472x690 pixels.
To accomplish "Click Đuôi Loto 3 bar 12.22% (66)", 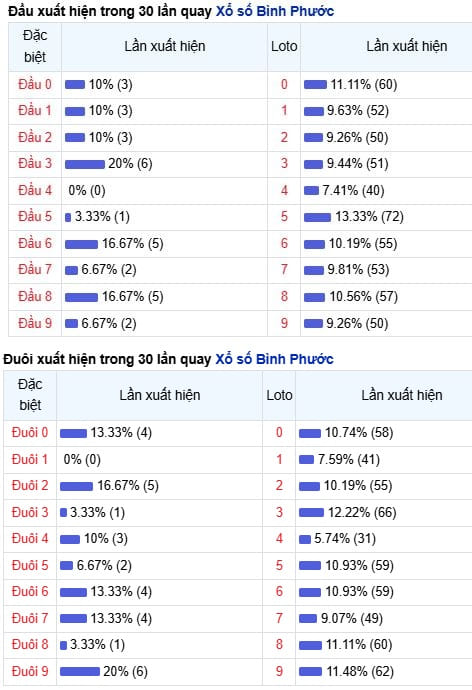I will click(x=311, y=512).
